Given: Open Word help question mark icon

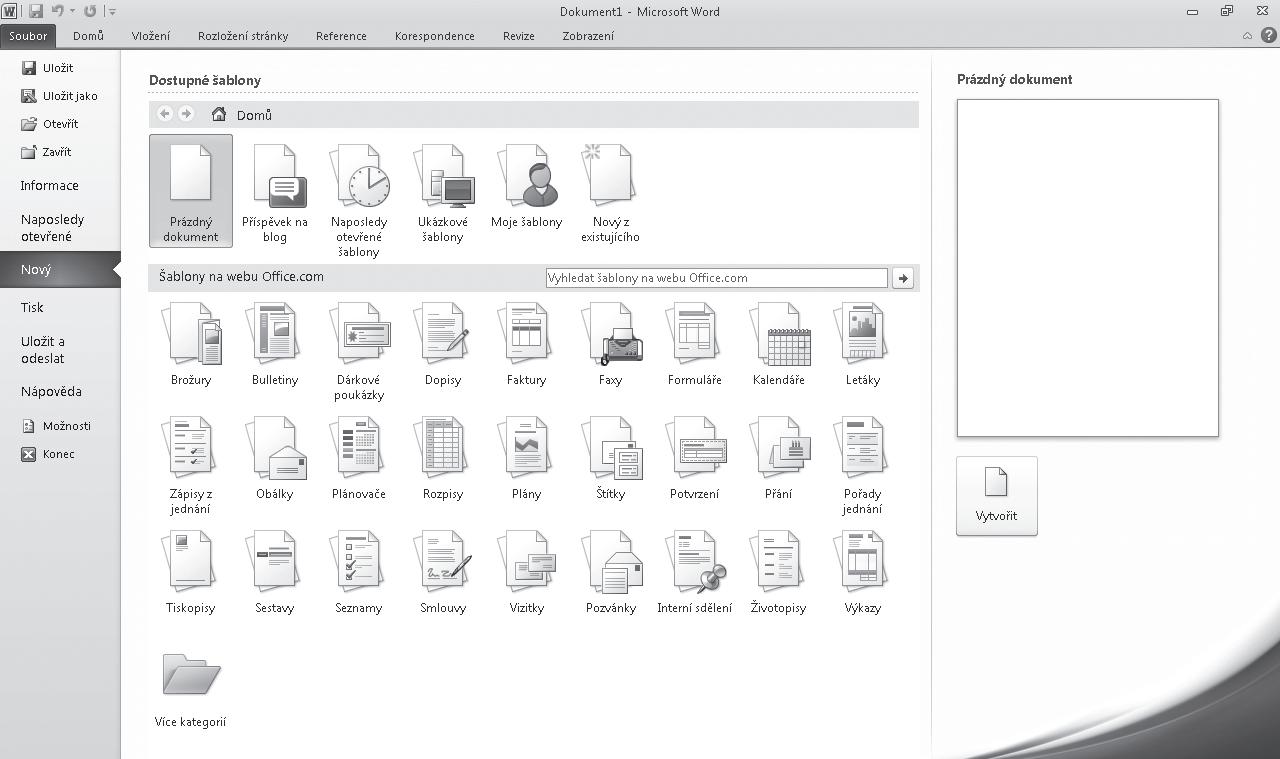Looking at the screenshot, I should [1268, 36].
